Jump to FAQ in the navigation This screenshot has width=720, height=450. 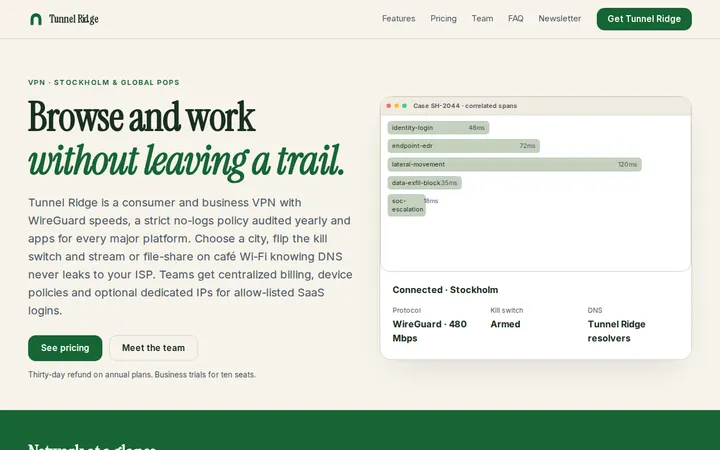(516, 18)
